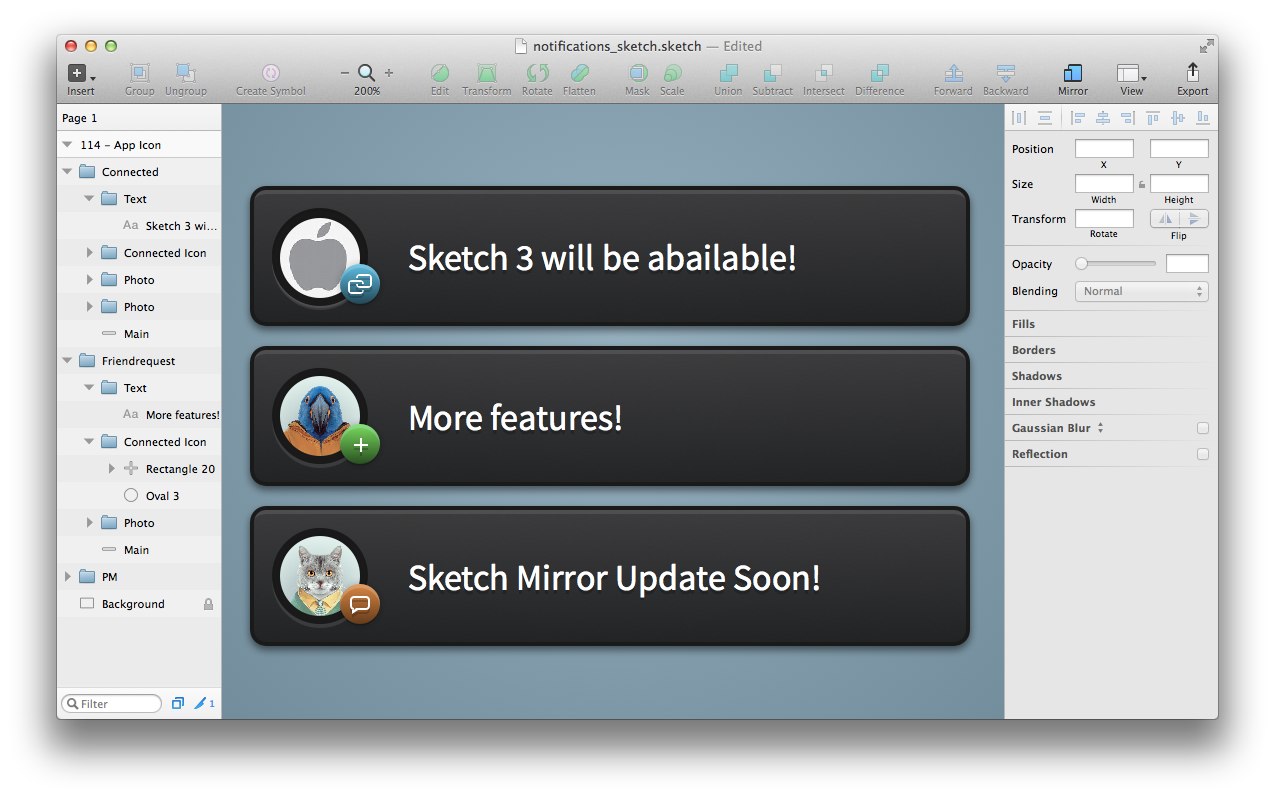Viewport: 1275px width, 798px height.
Task: Toggle the size proportion lock
Action: coord(1142,184)
